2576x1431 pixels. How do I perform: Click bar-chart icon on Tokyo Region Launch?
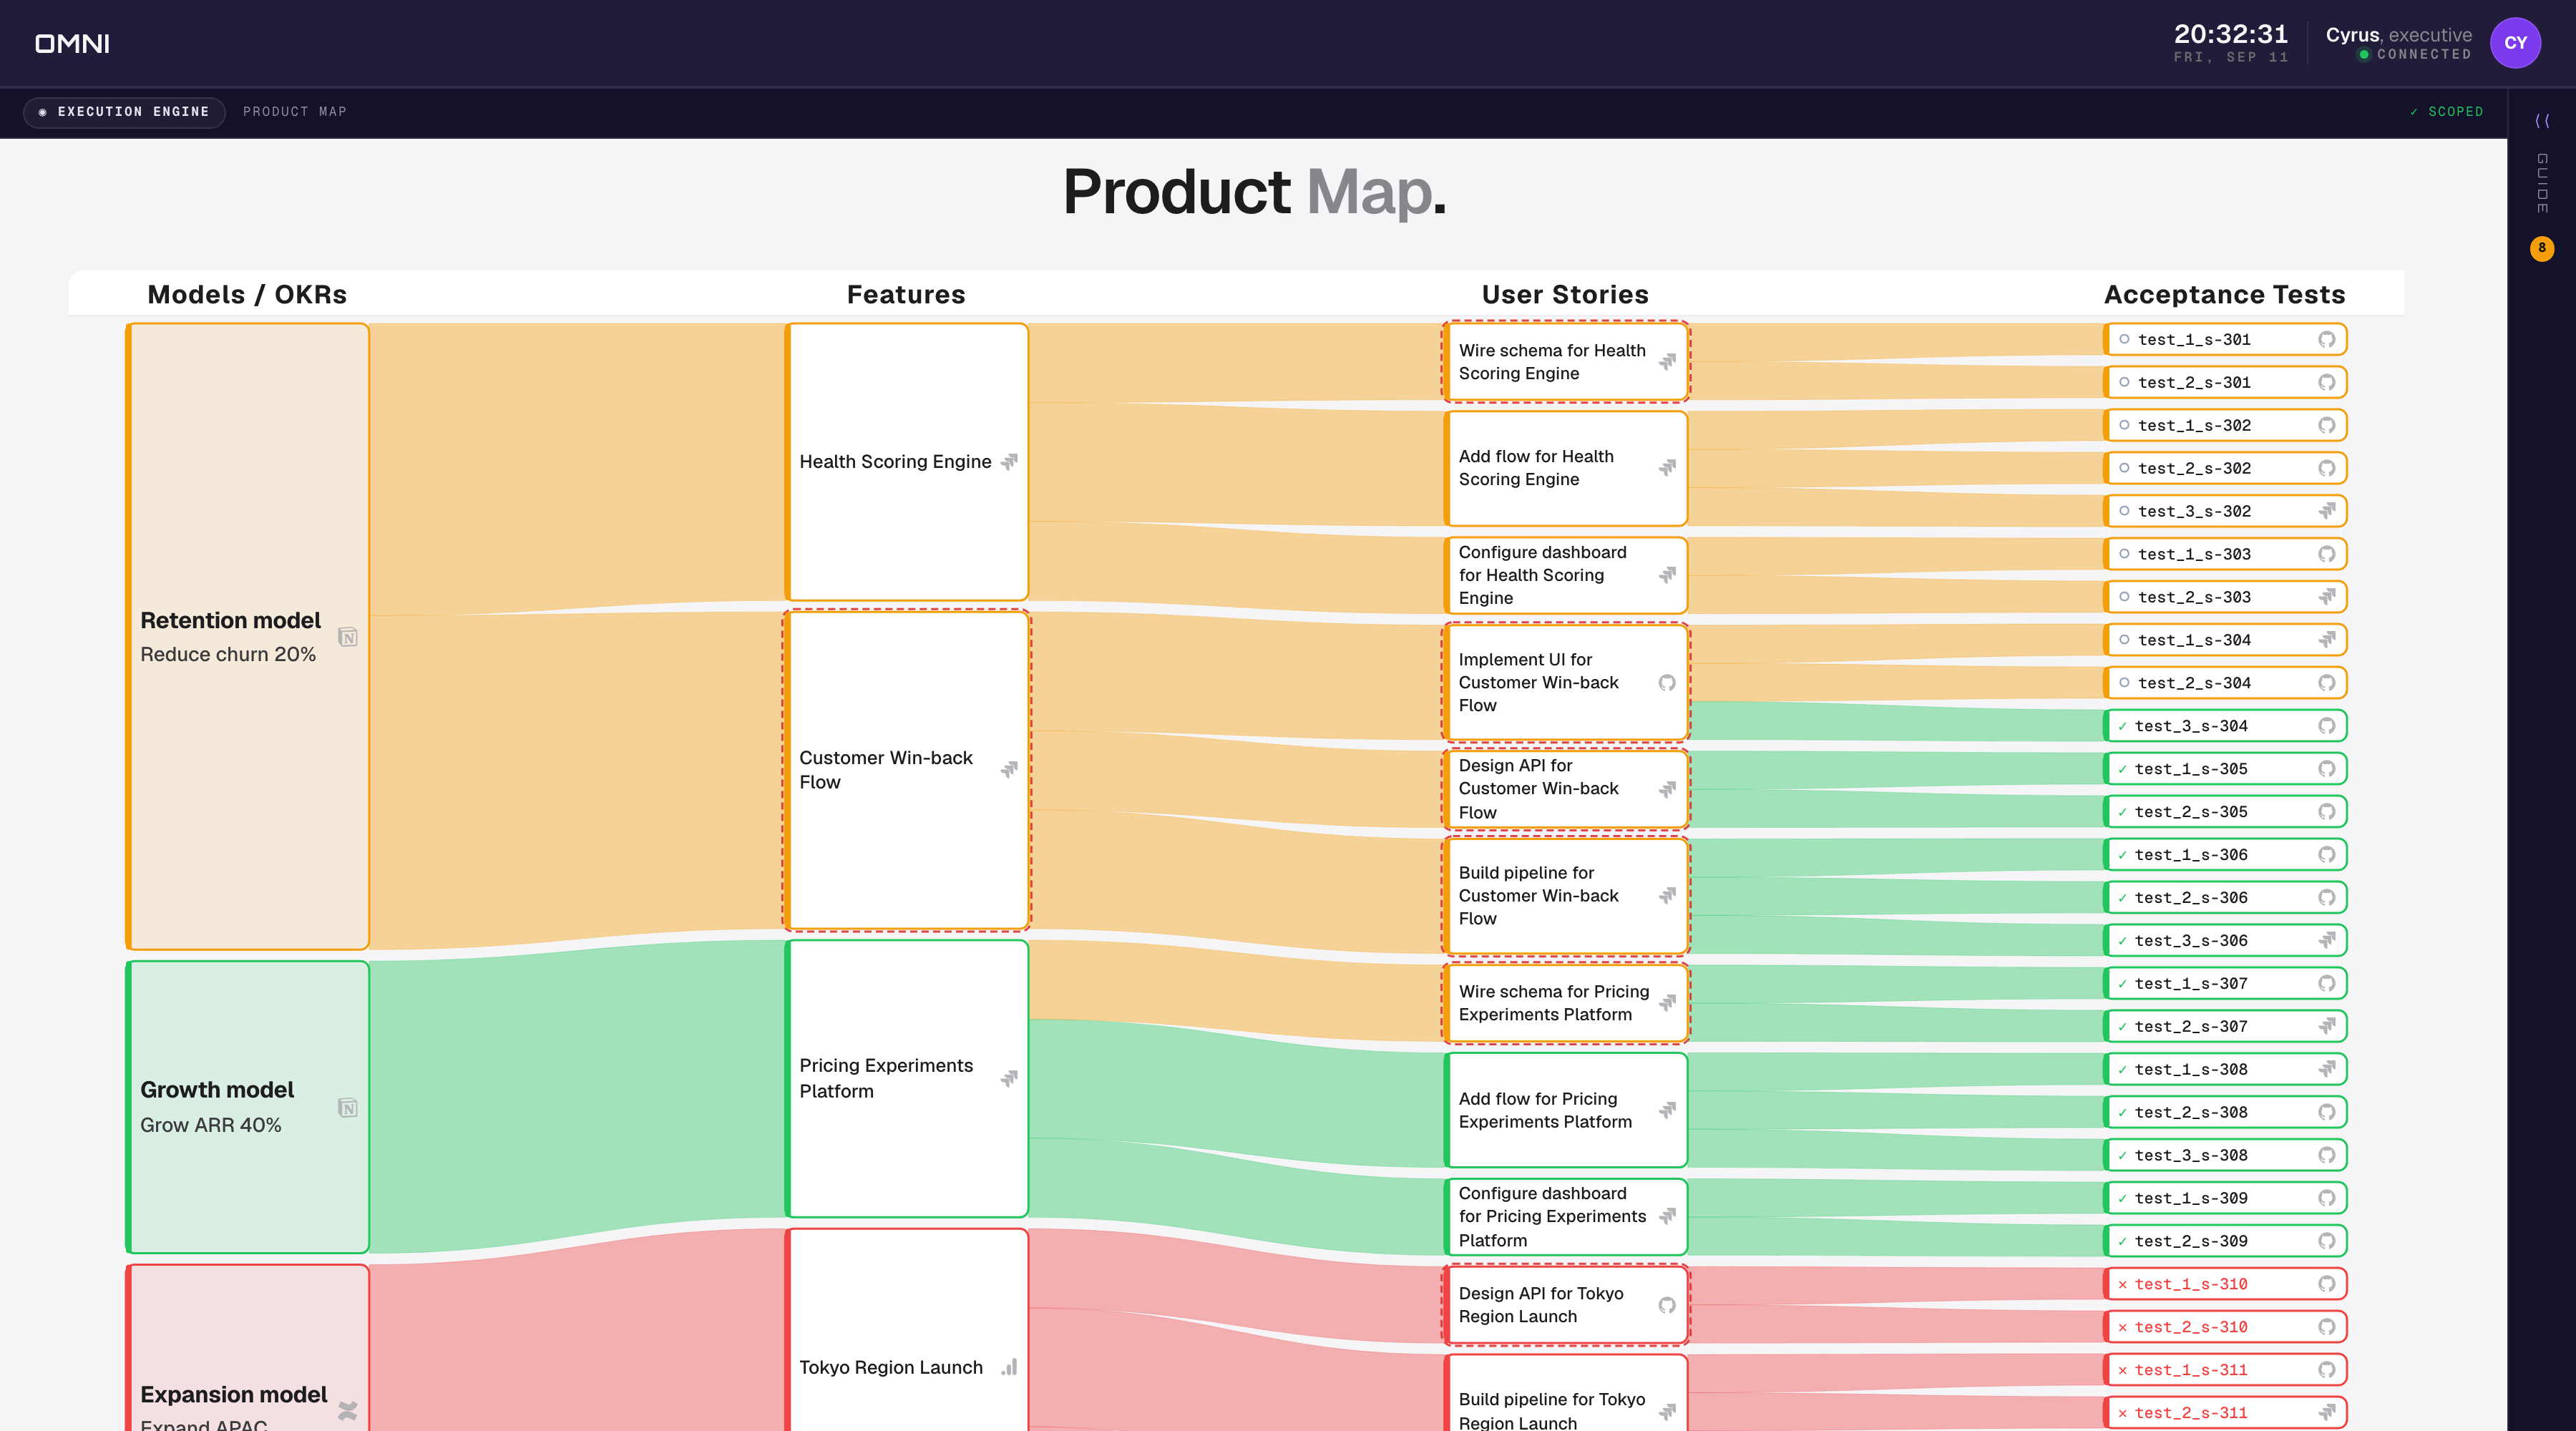click(1009, 1367)
